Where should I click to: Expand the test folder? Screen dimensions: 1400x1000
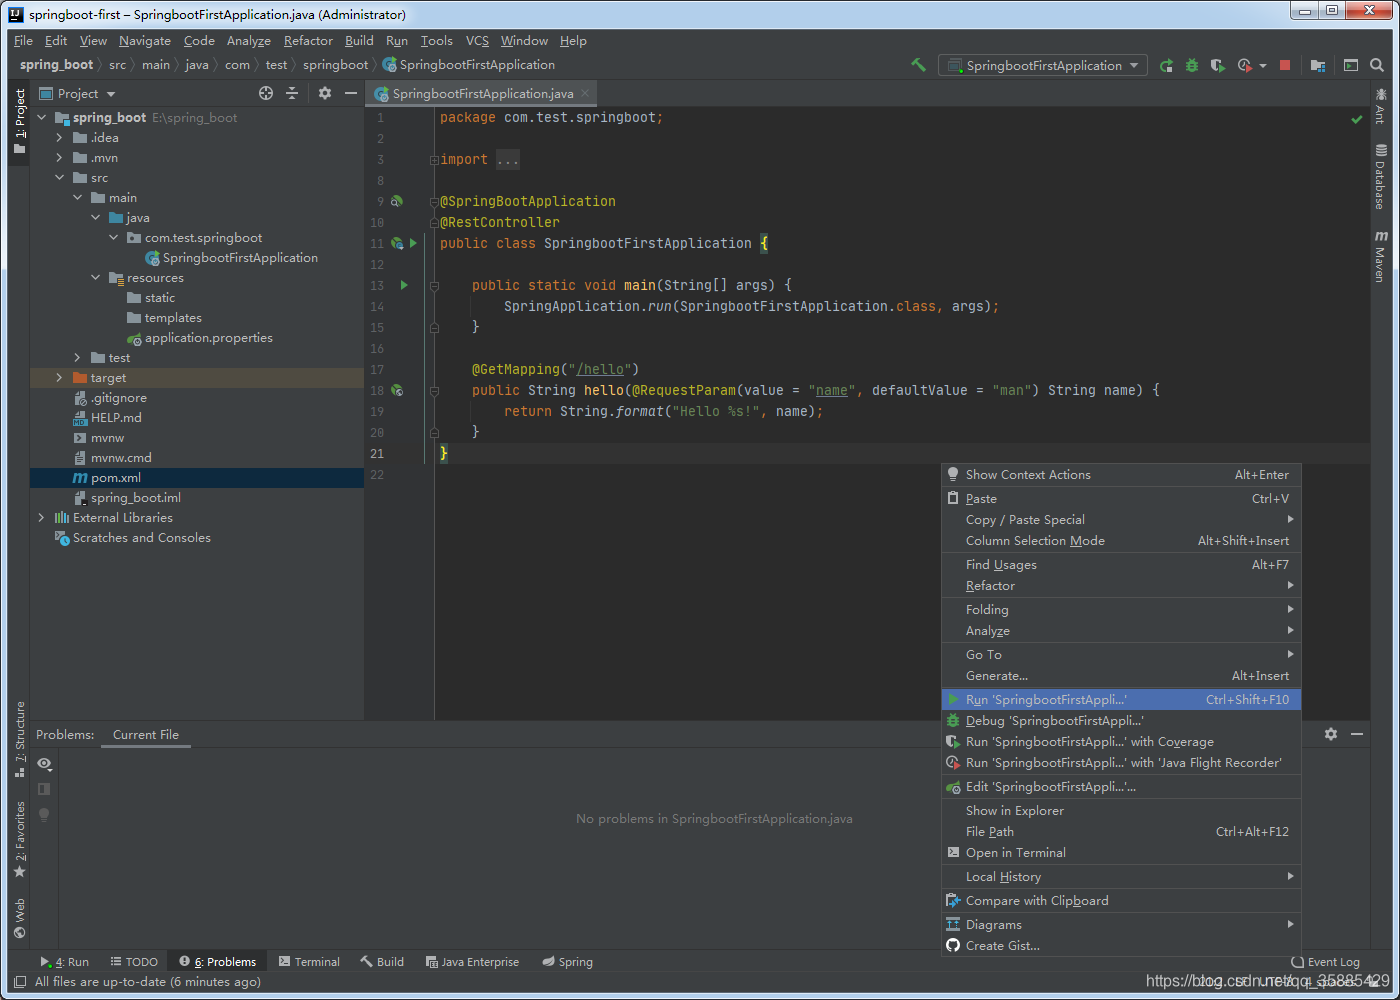pos(78,358)
